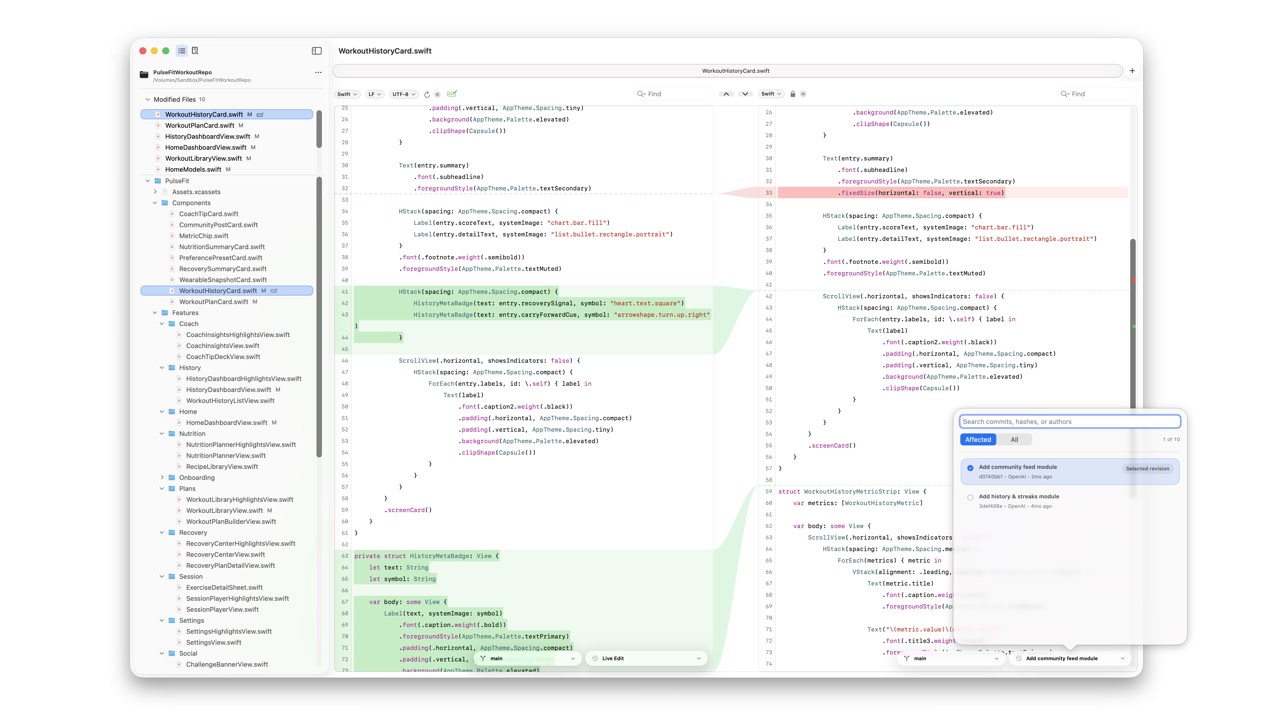Viewport: 1280px width, 720px height.
Task: Open the Live Edit revision dropdown
Action: tap(646, 659)
